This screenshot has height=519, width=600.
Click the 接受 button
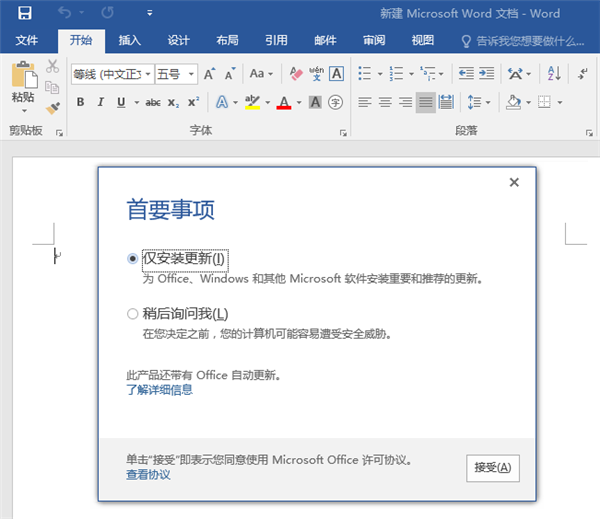pos(492,467)
